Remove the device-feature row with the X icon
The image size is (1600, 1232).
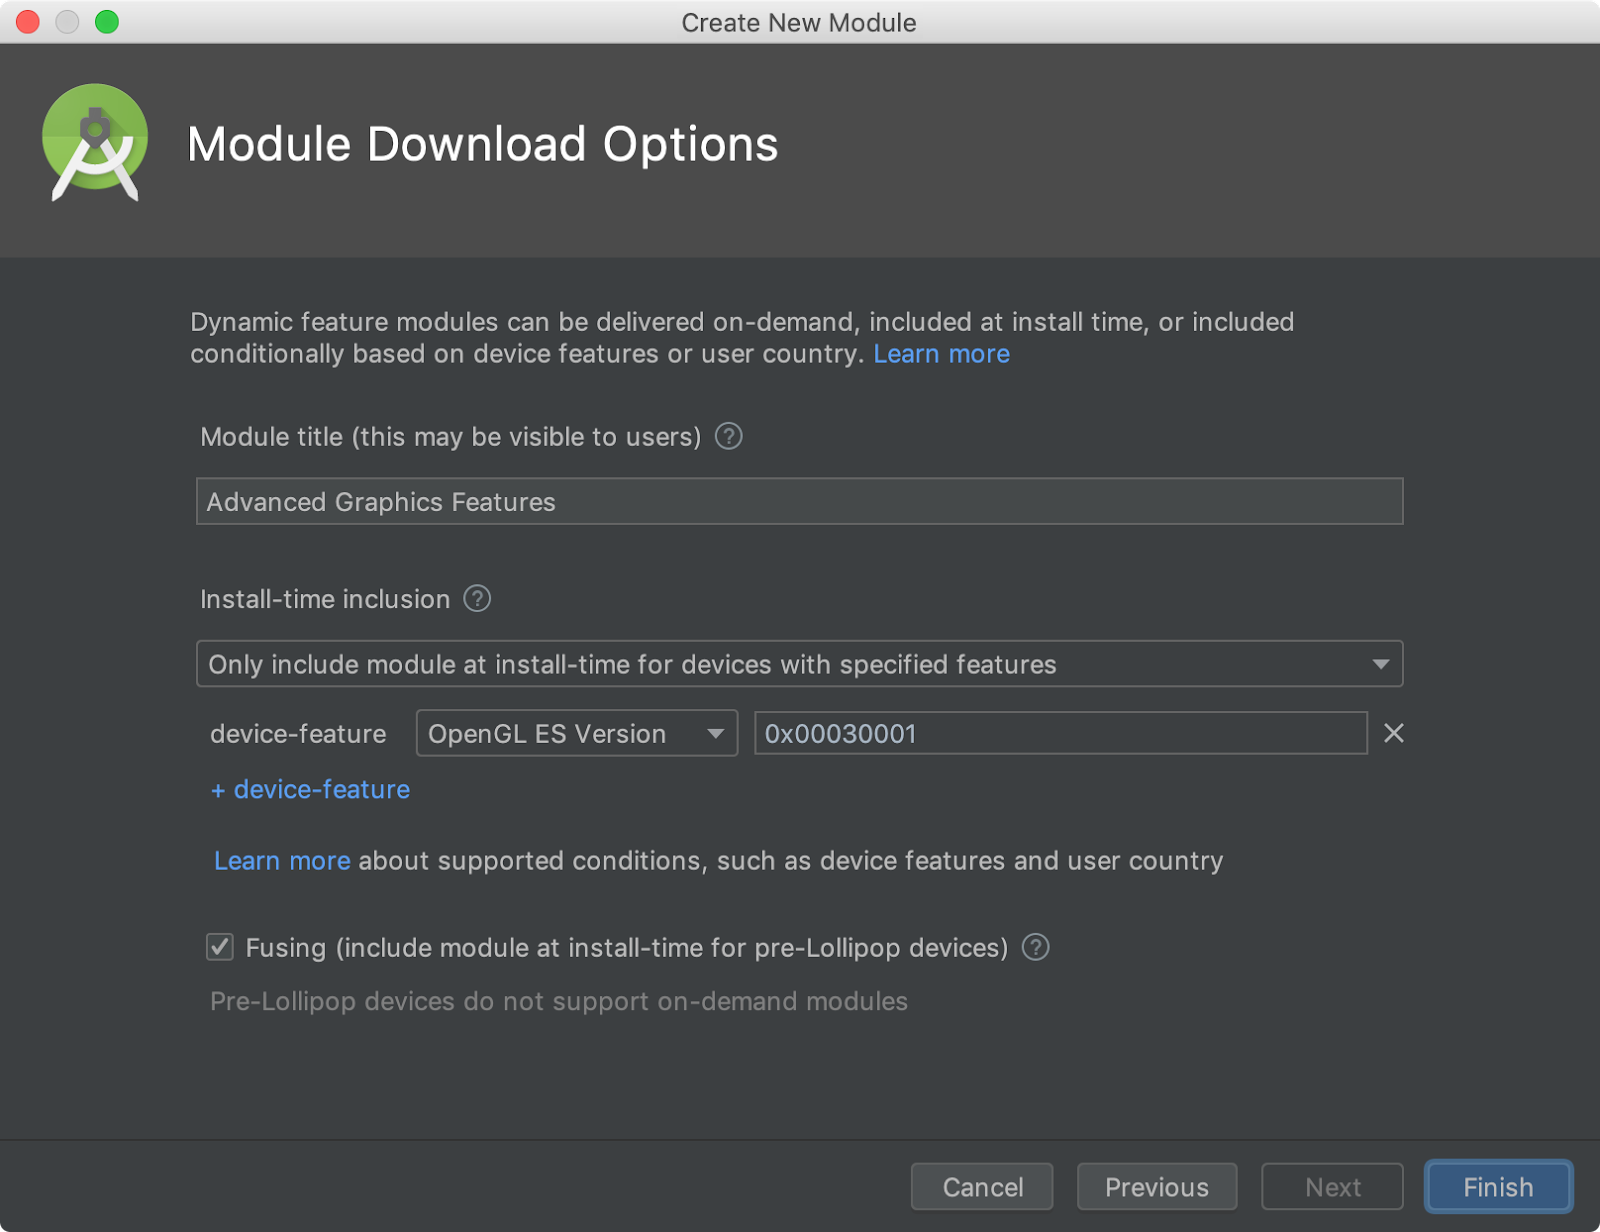[1393, 733]
